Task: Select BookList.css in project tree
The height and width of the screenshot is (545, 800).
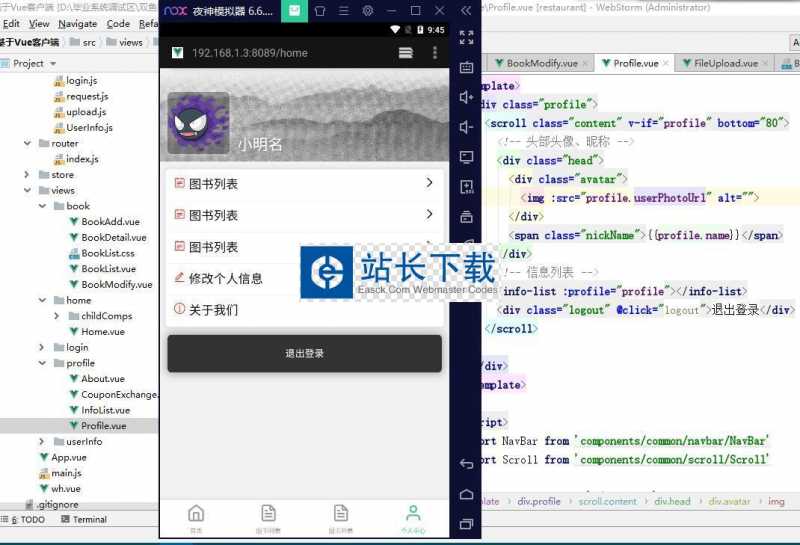Action: pyautogui.click(x=102, y=253)
